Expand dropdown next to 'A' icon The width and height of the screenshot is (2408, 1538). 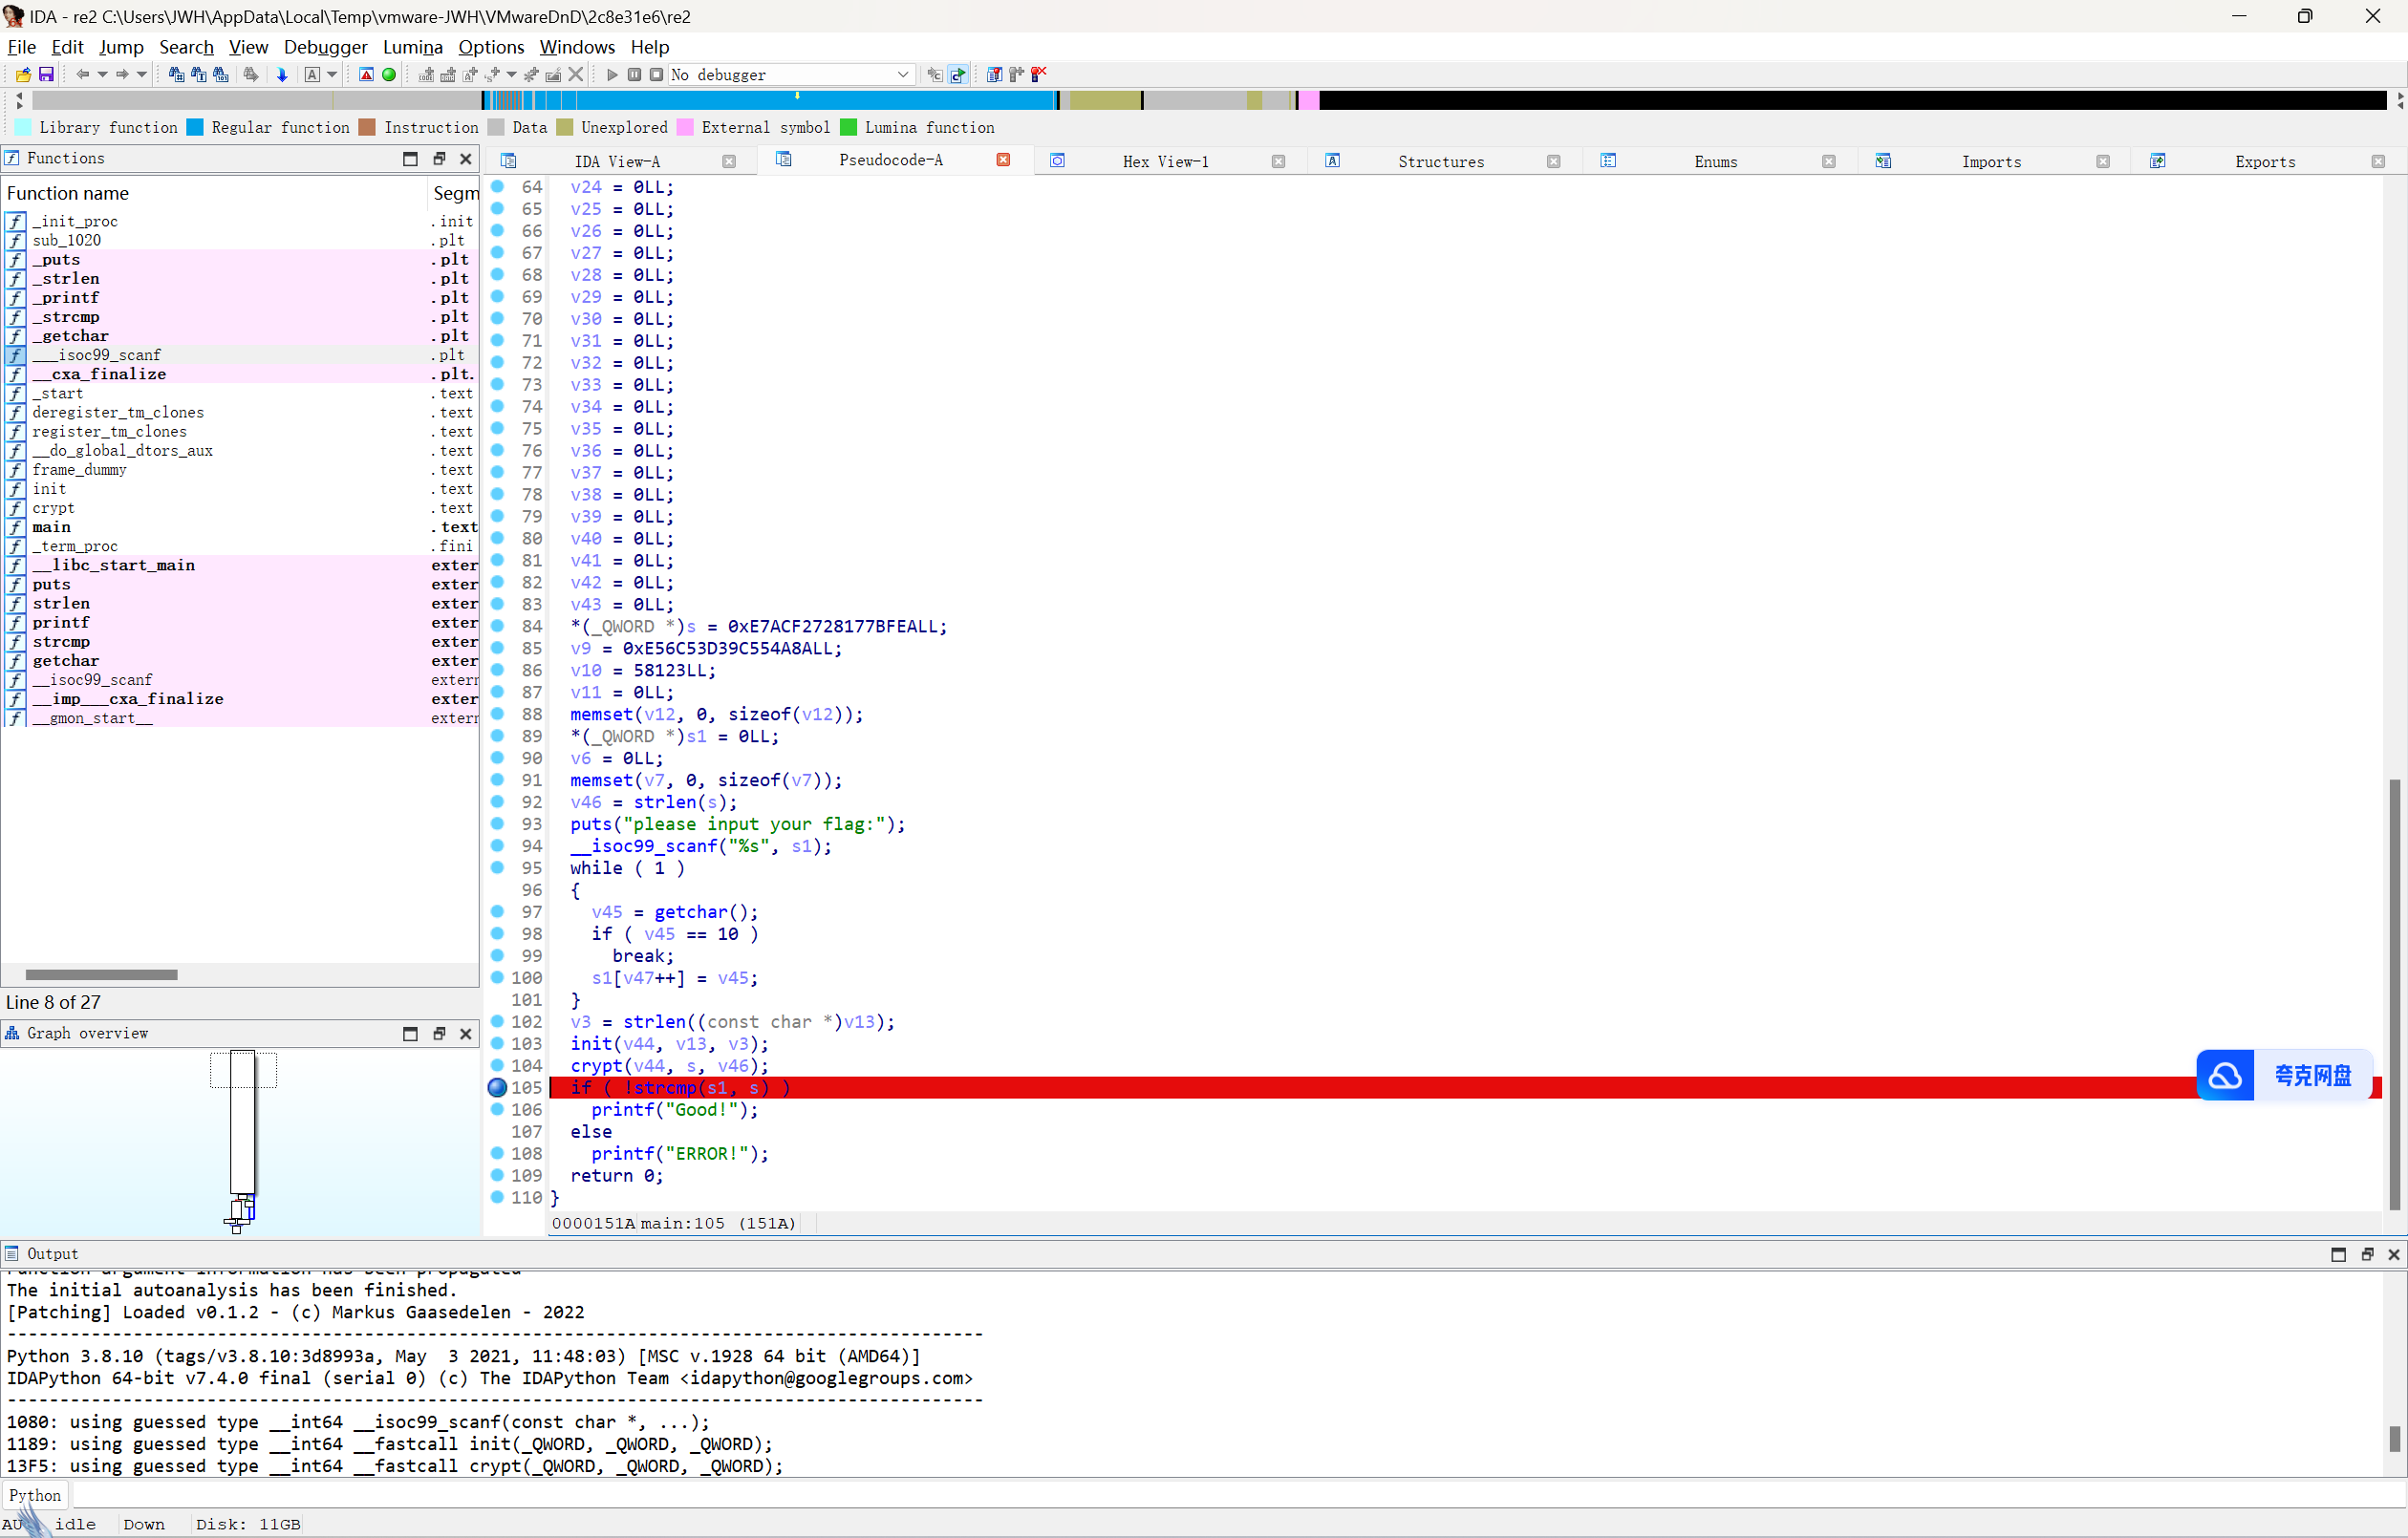click(x=332, y=75)
